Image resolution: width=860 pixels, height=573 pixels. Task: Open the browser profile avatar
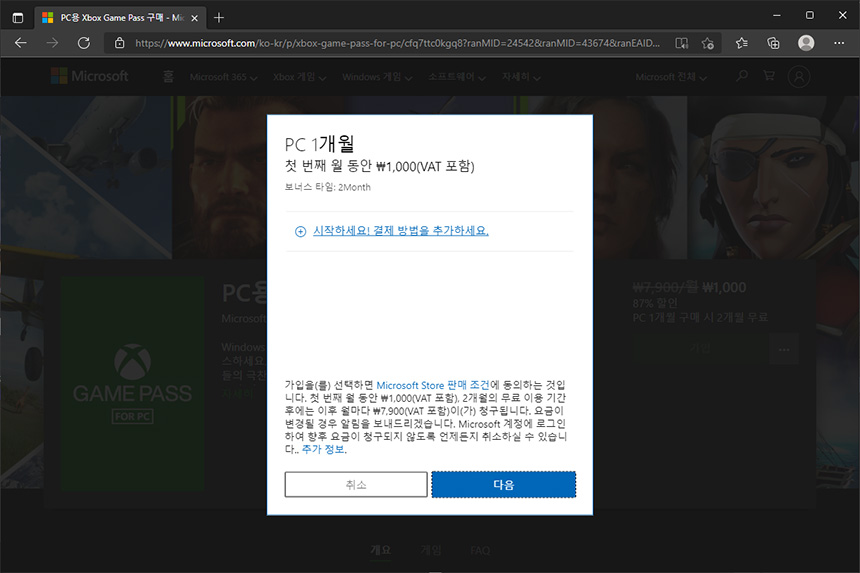[x=806, y=43]
